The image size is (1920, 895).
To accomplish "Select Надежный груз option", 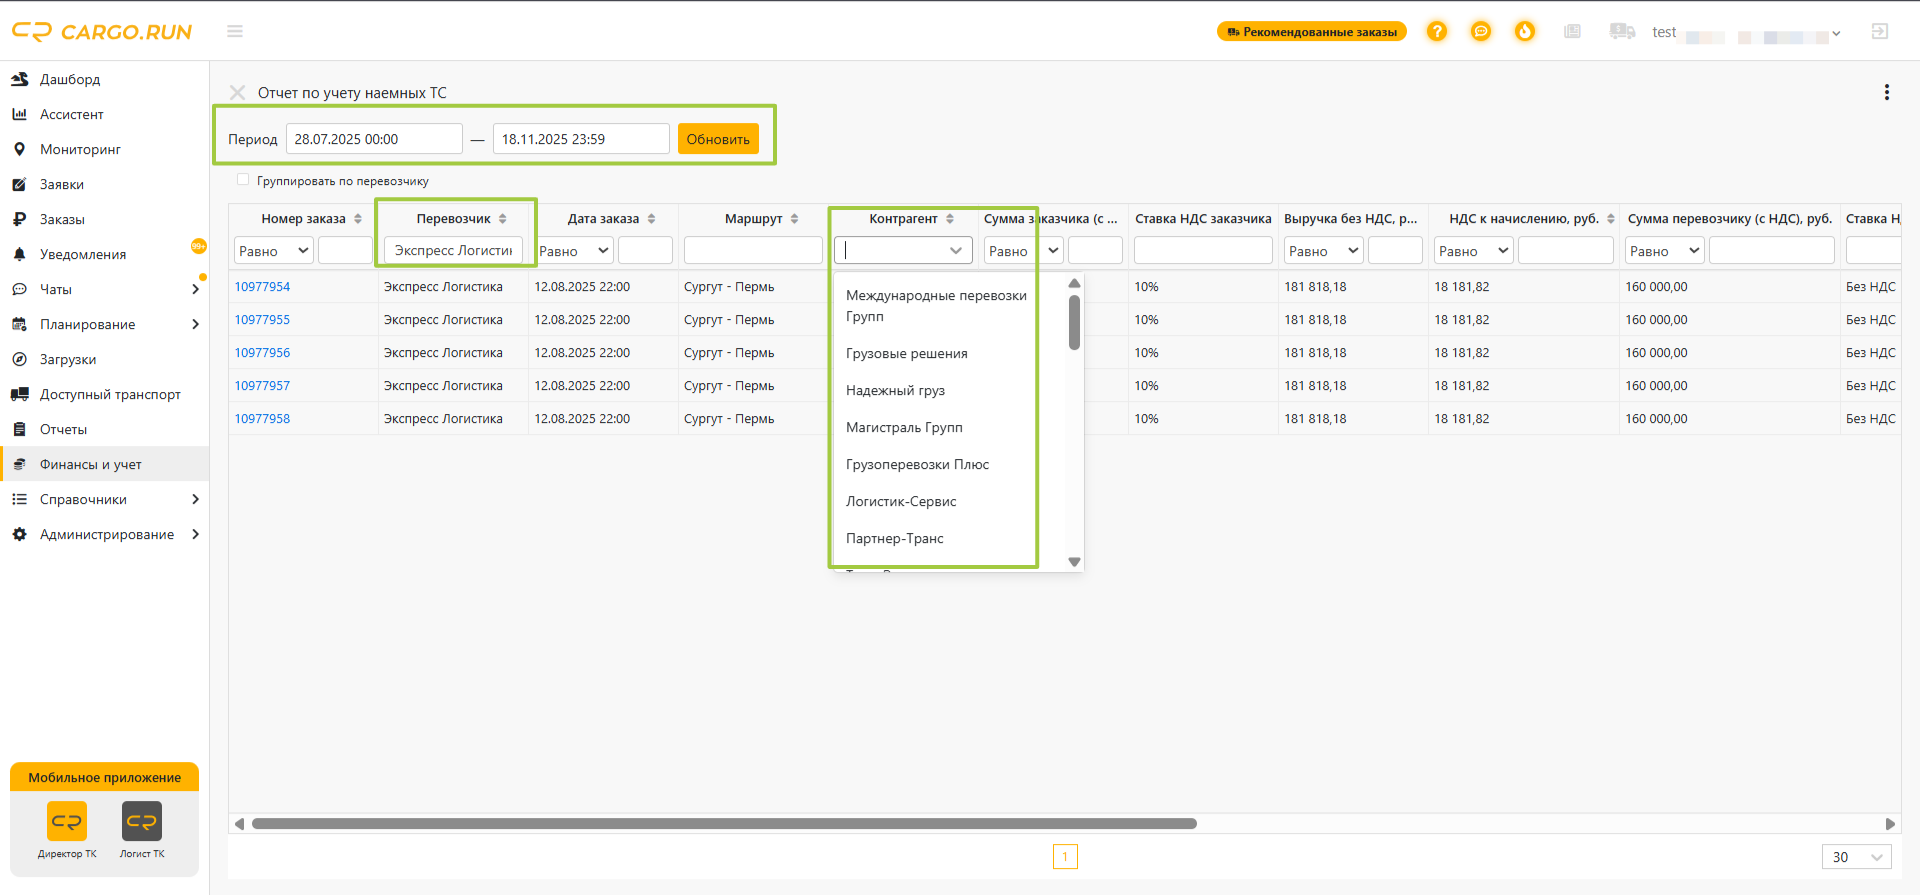I will coord(950,391).
